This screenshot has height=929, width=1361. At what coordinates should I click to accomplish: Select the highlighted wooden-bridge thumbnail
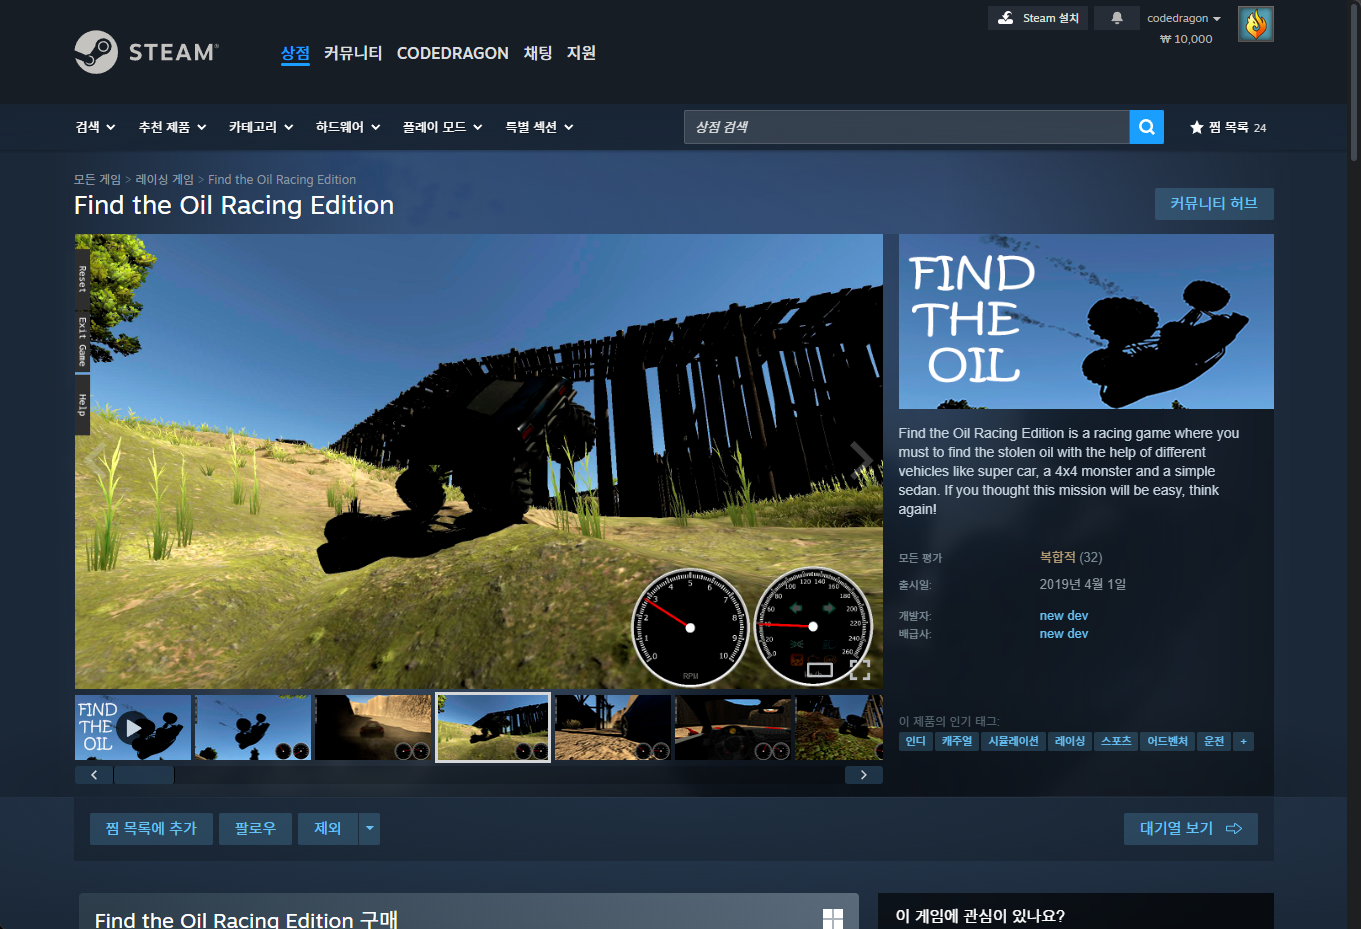click(493, 728)
